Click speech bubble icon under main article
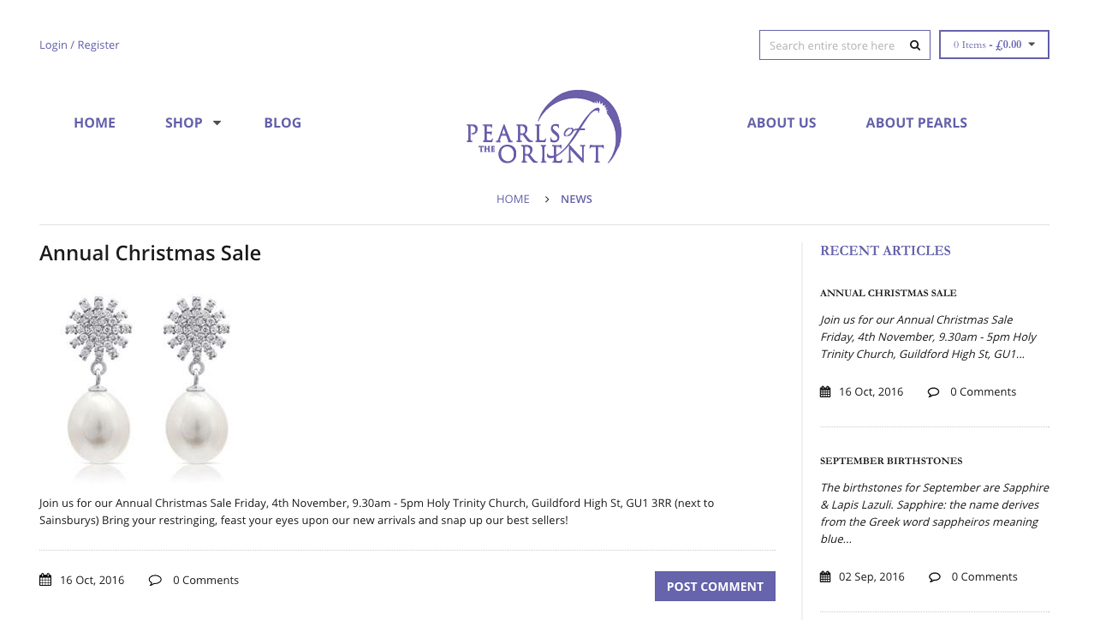1100x620 pixels. [155, 580]
